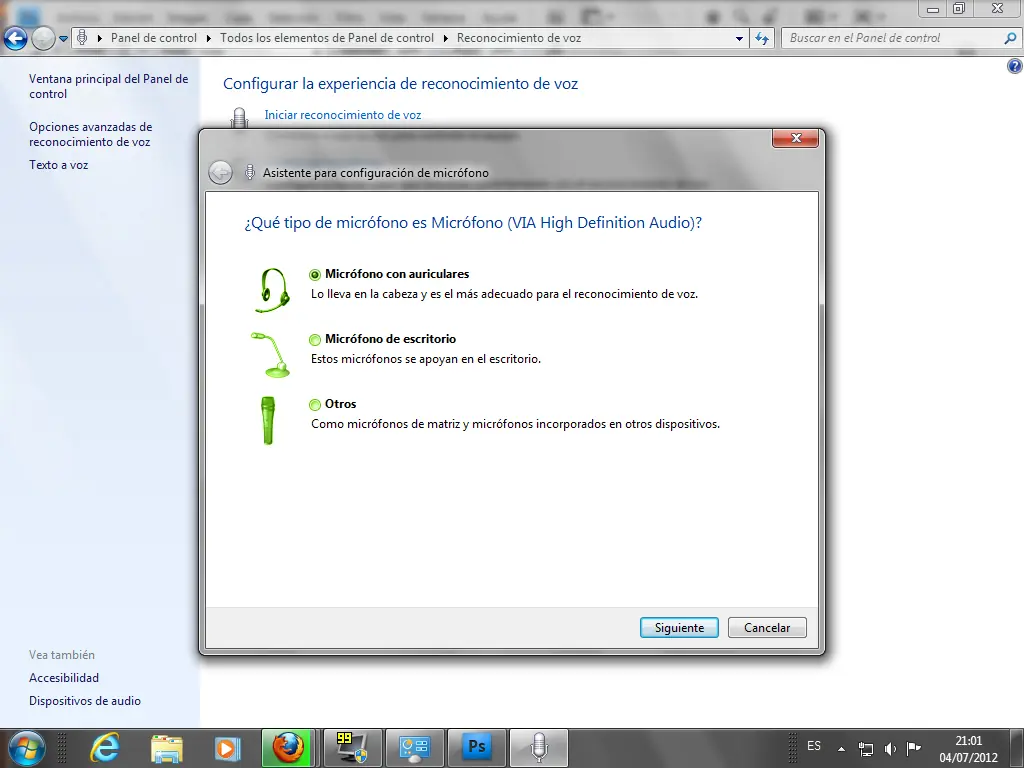
Task: Open Action Center flag icon
Action: pyautogui.click(x=914, y=748)
